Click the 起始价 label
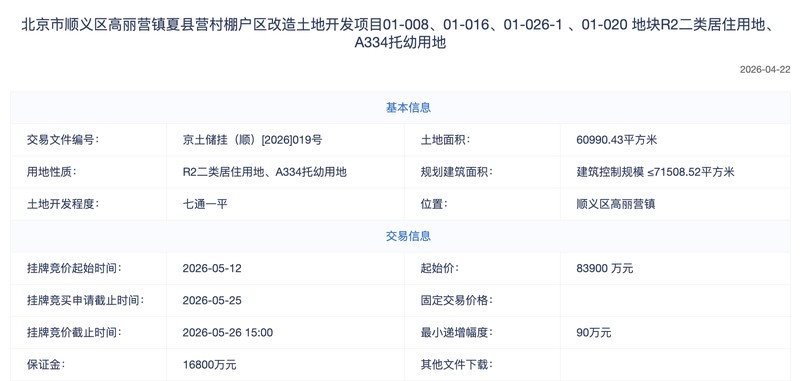Viewport: 800px width, 381px height. tap(440, 268)
